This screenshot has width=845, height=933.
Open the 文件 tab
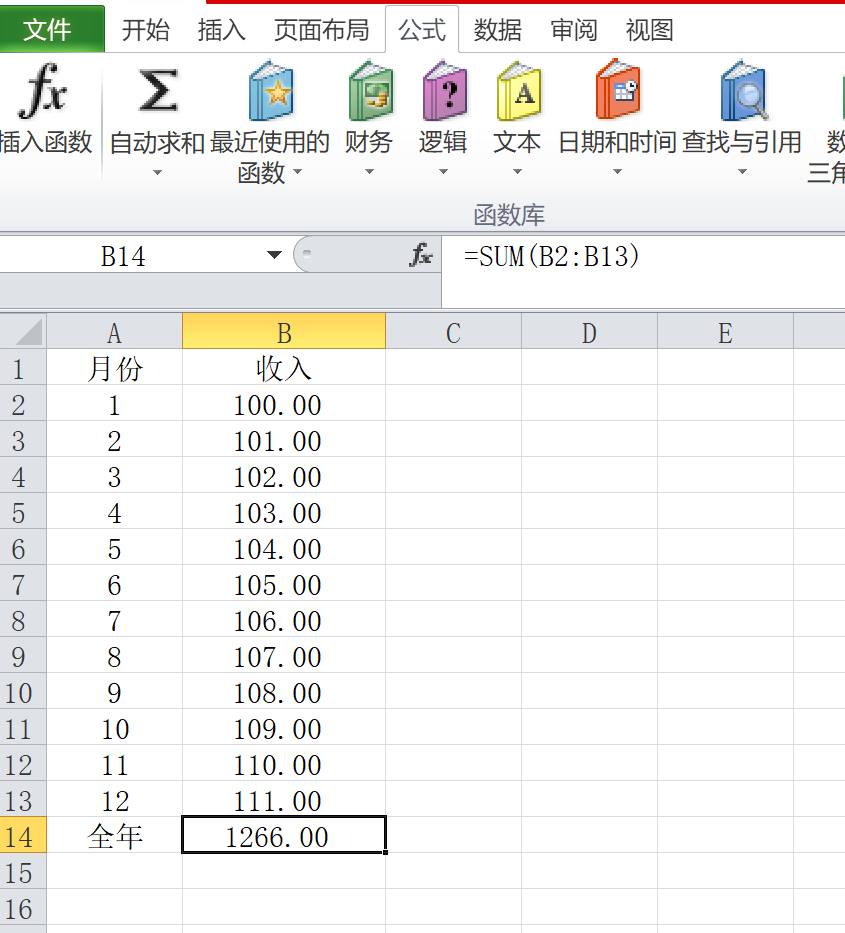point(52,29)
